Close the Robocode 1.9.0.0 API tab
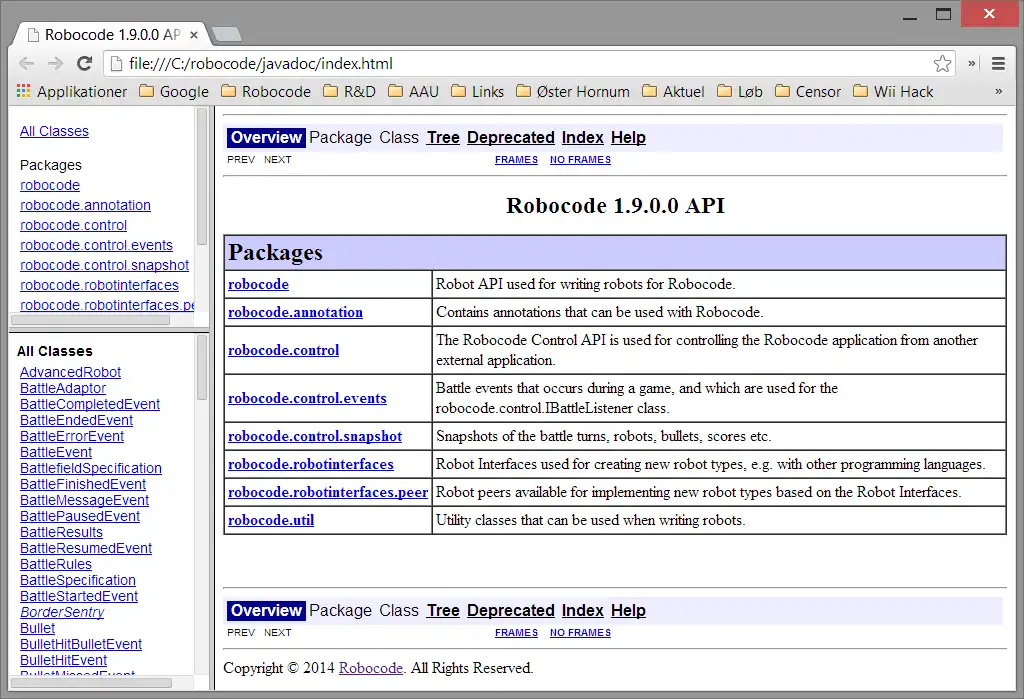This screenshot has height=699, width=1024. (x=194, y=35)
